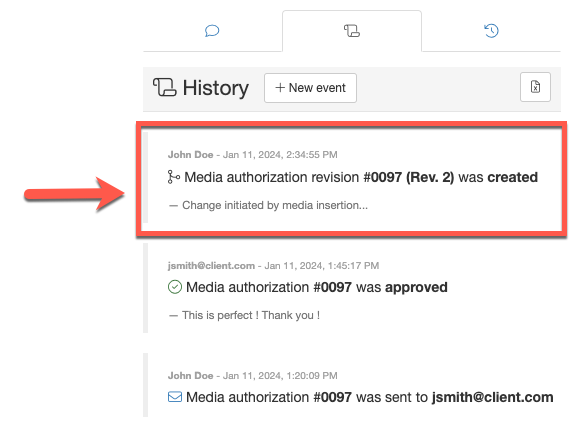Click jsmith@client.com author of approved event

pos(211,266)
